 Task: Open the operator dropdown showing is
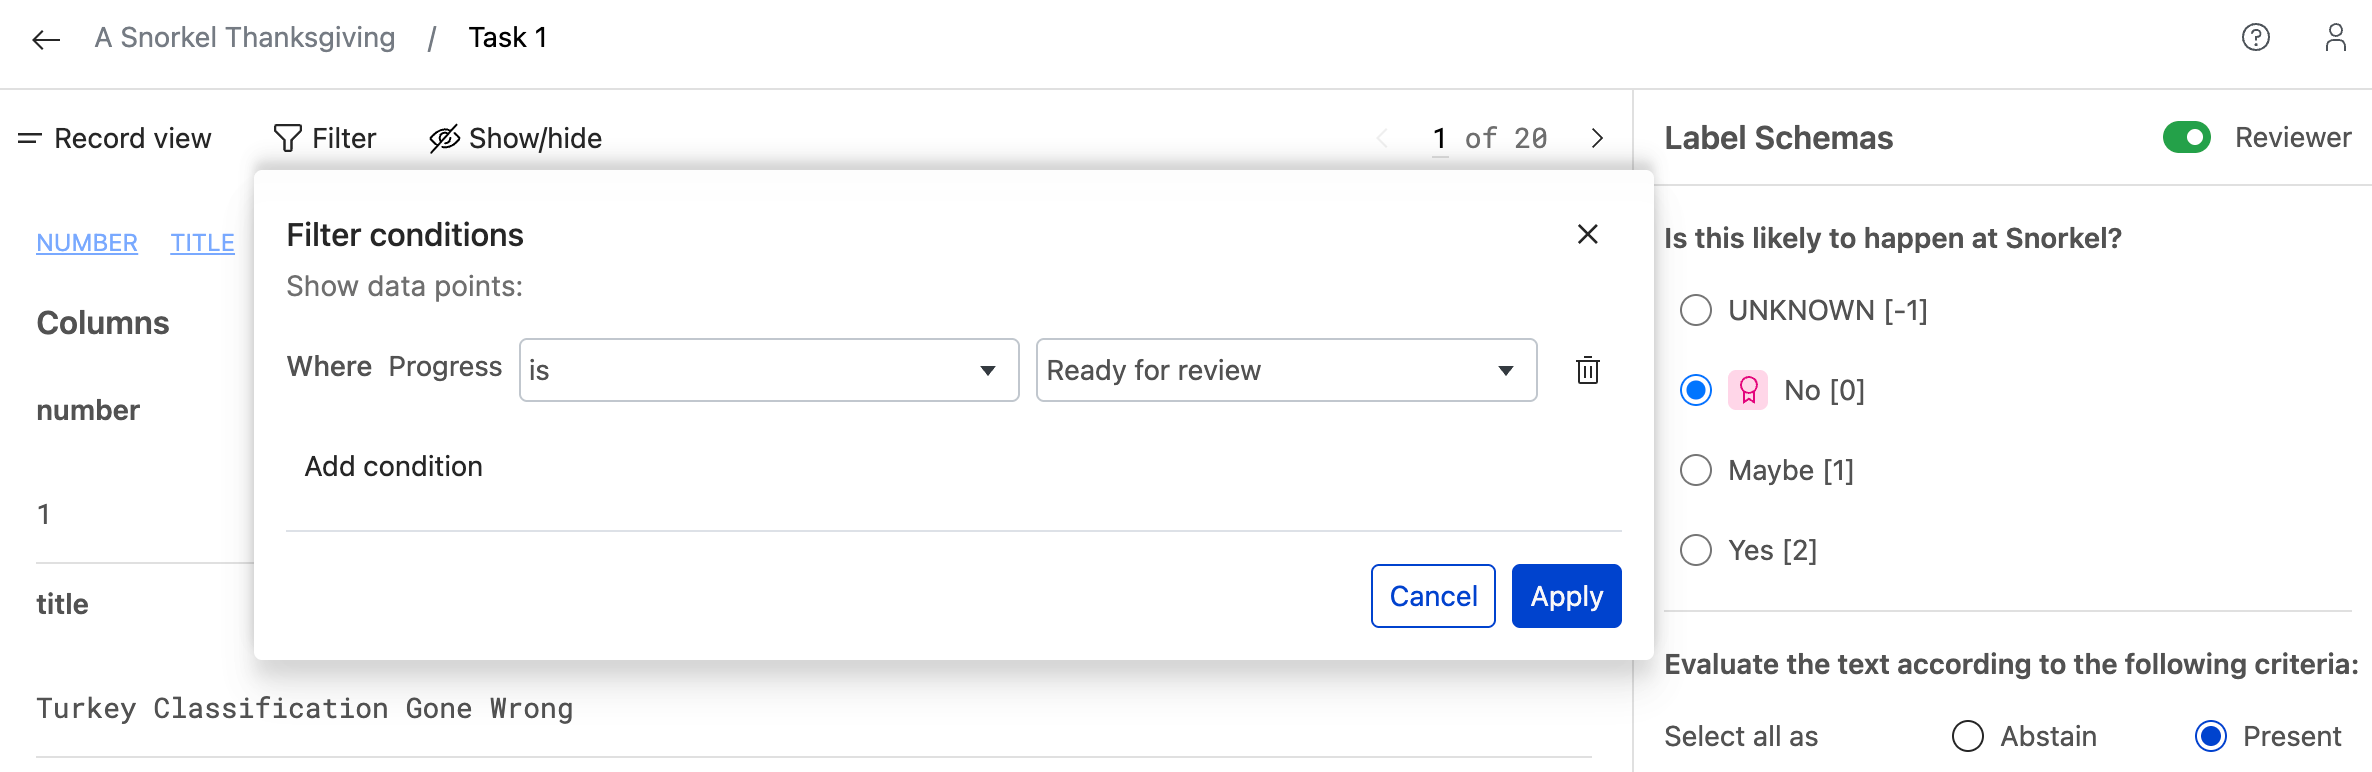click(x=768, y=370)
